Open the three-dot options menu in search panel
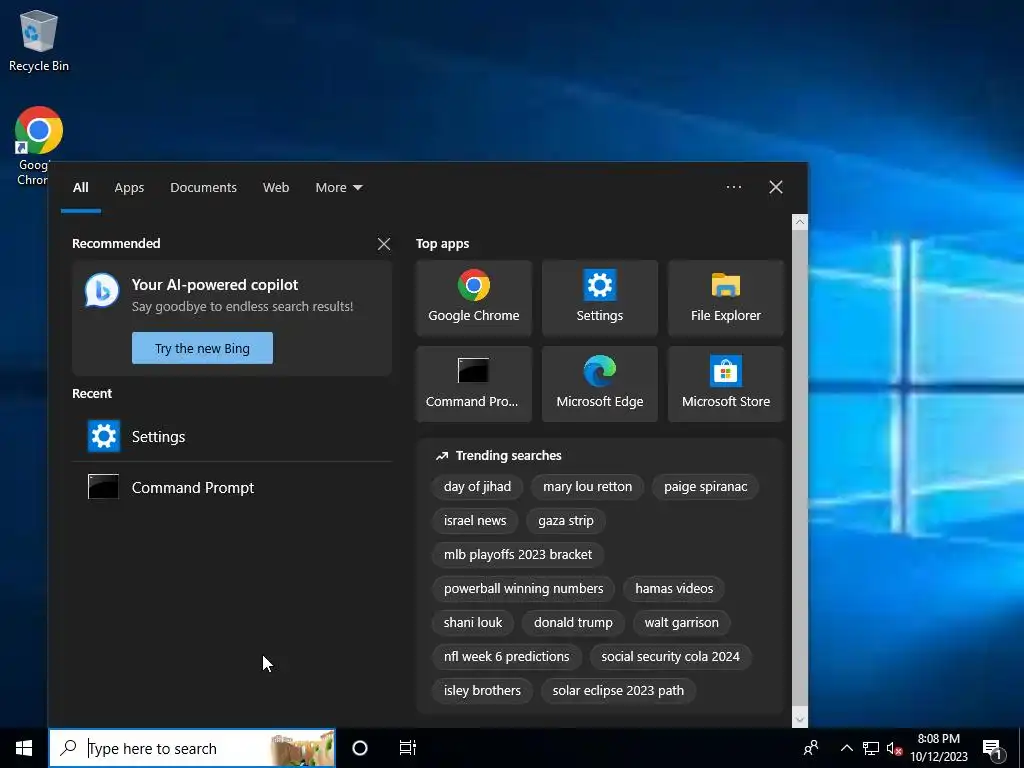Screen dimensions: 1024x768 click(734, 187)
